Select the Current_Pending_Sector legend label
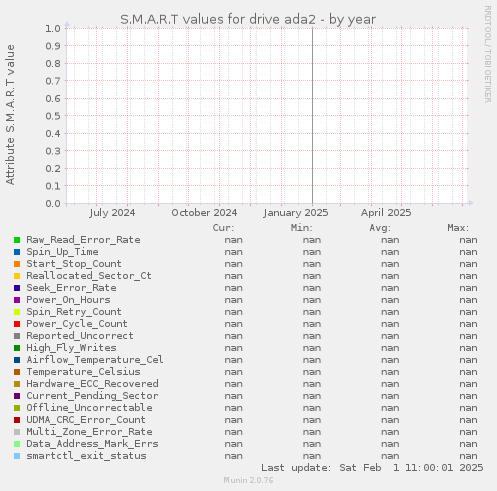Screen dimensions: 497x491 [x=92, y=396]
